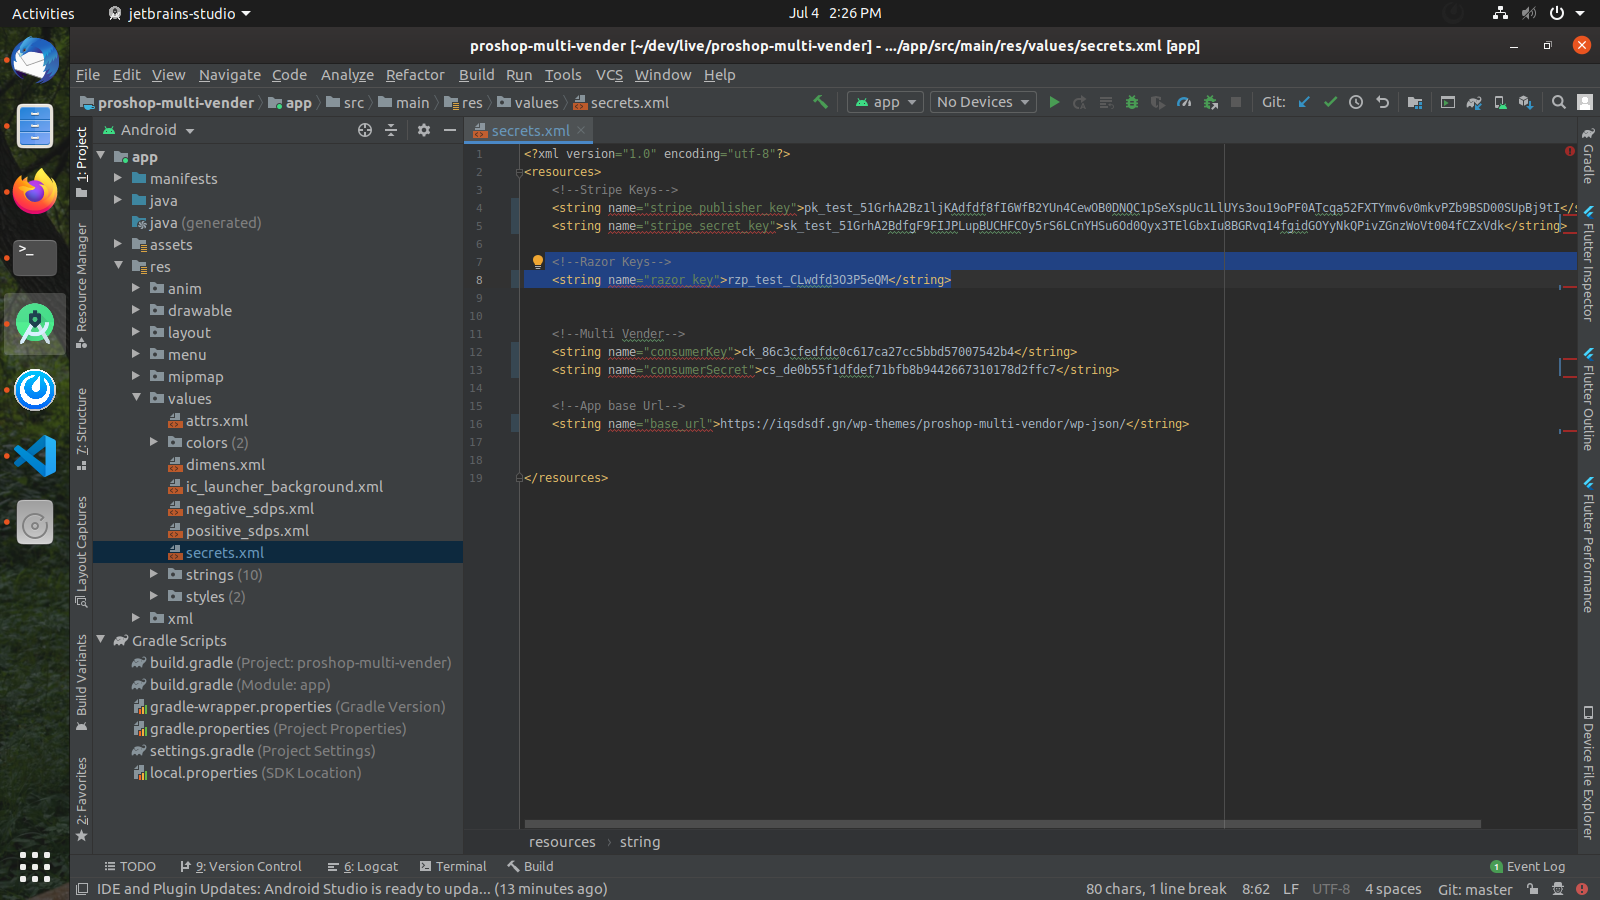Screen dimensions: 1600x900
Task: Click the Git Rollback undo icon
Action: coord(1382,102)
